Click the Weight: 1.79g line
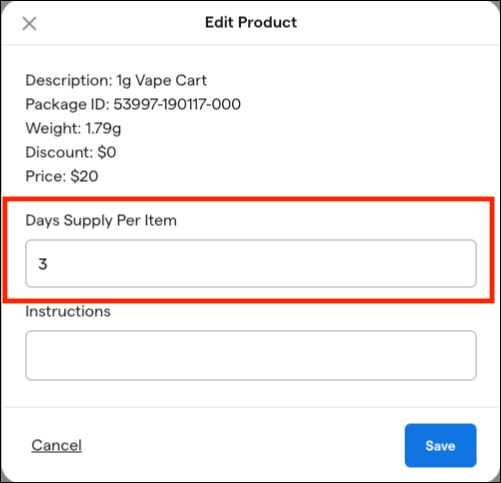This screenshot has height=483, width=501. [x=73, y=129]
